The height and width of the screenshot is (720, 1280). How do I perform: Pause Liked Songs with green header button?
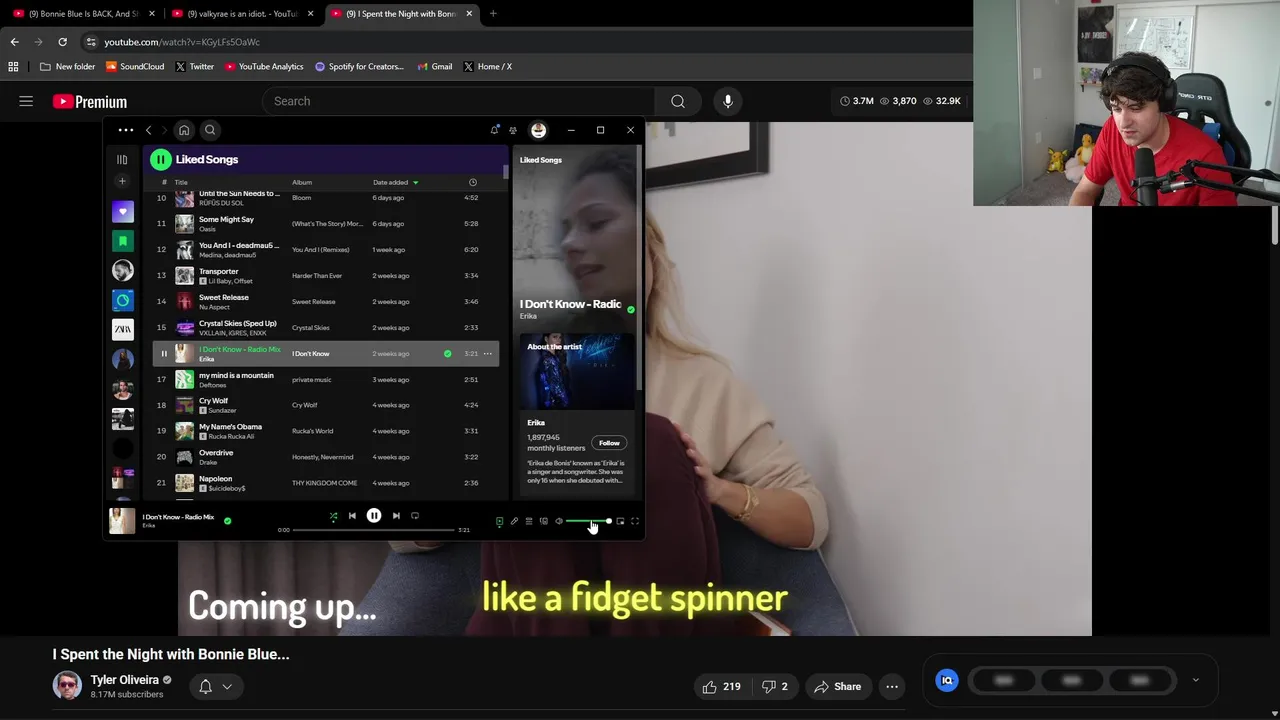coord(161,159)
